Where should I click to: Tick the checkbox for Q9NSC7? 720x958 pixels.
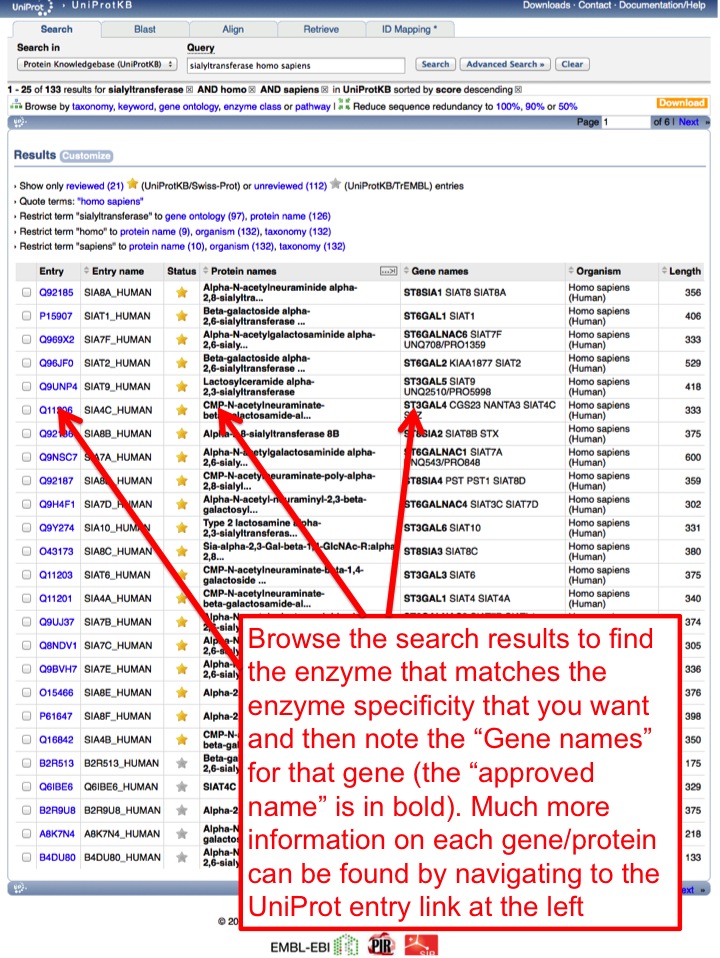pyautogui.click(x=26, y=457)
